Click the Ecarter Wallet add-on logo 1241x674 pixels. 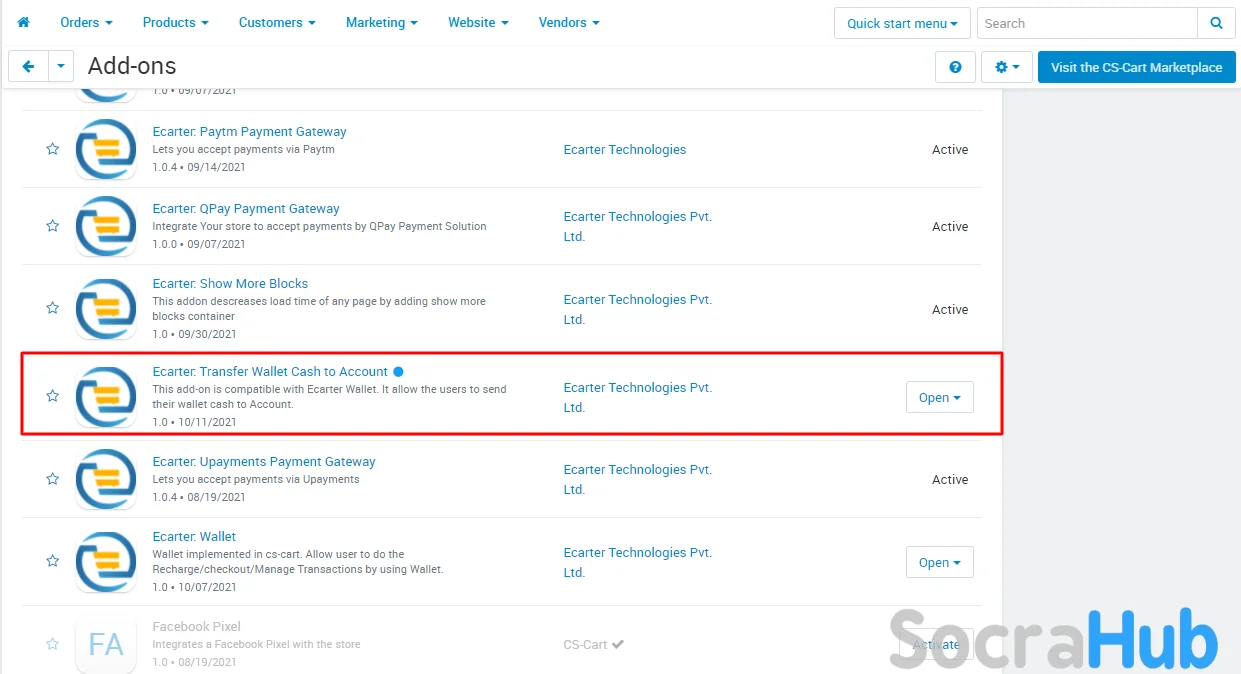click(106, 562)
